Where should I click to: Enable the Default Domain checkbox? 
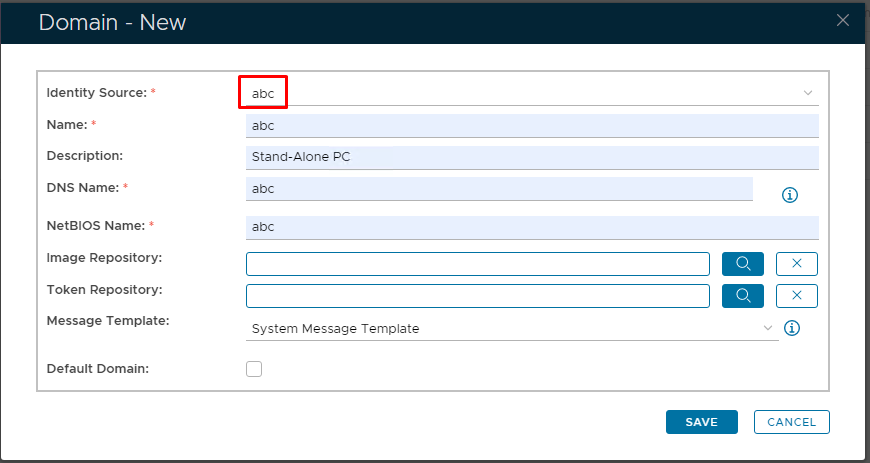[x=254, y=369]
